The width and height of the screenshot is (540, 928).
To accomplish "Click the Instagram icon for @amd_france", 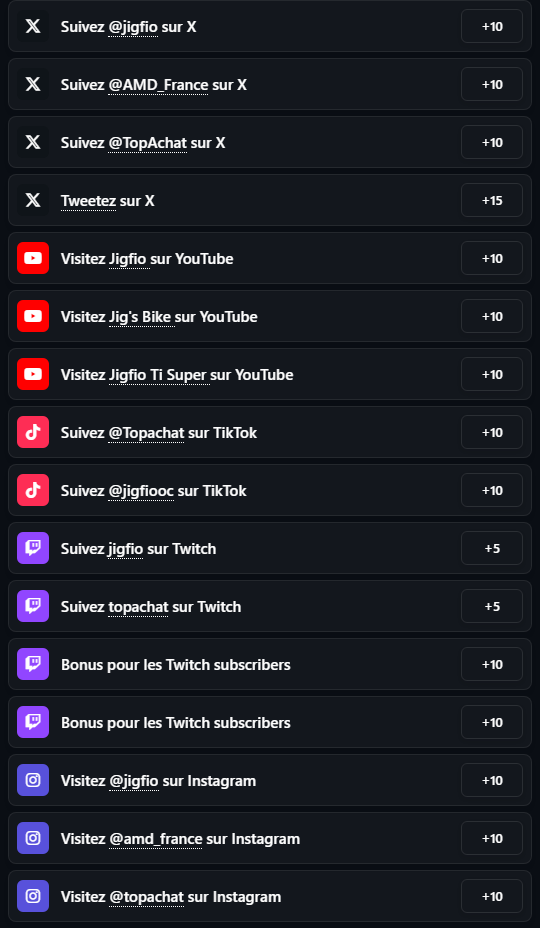I will pos(33,839).
